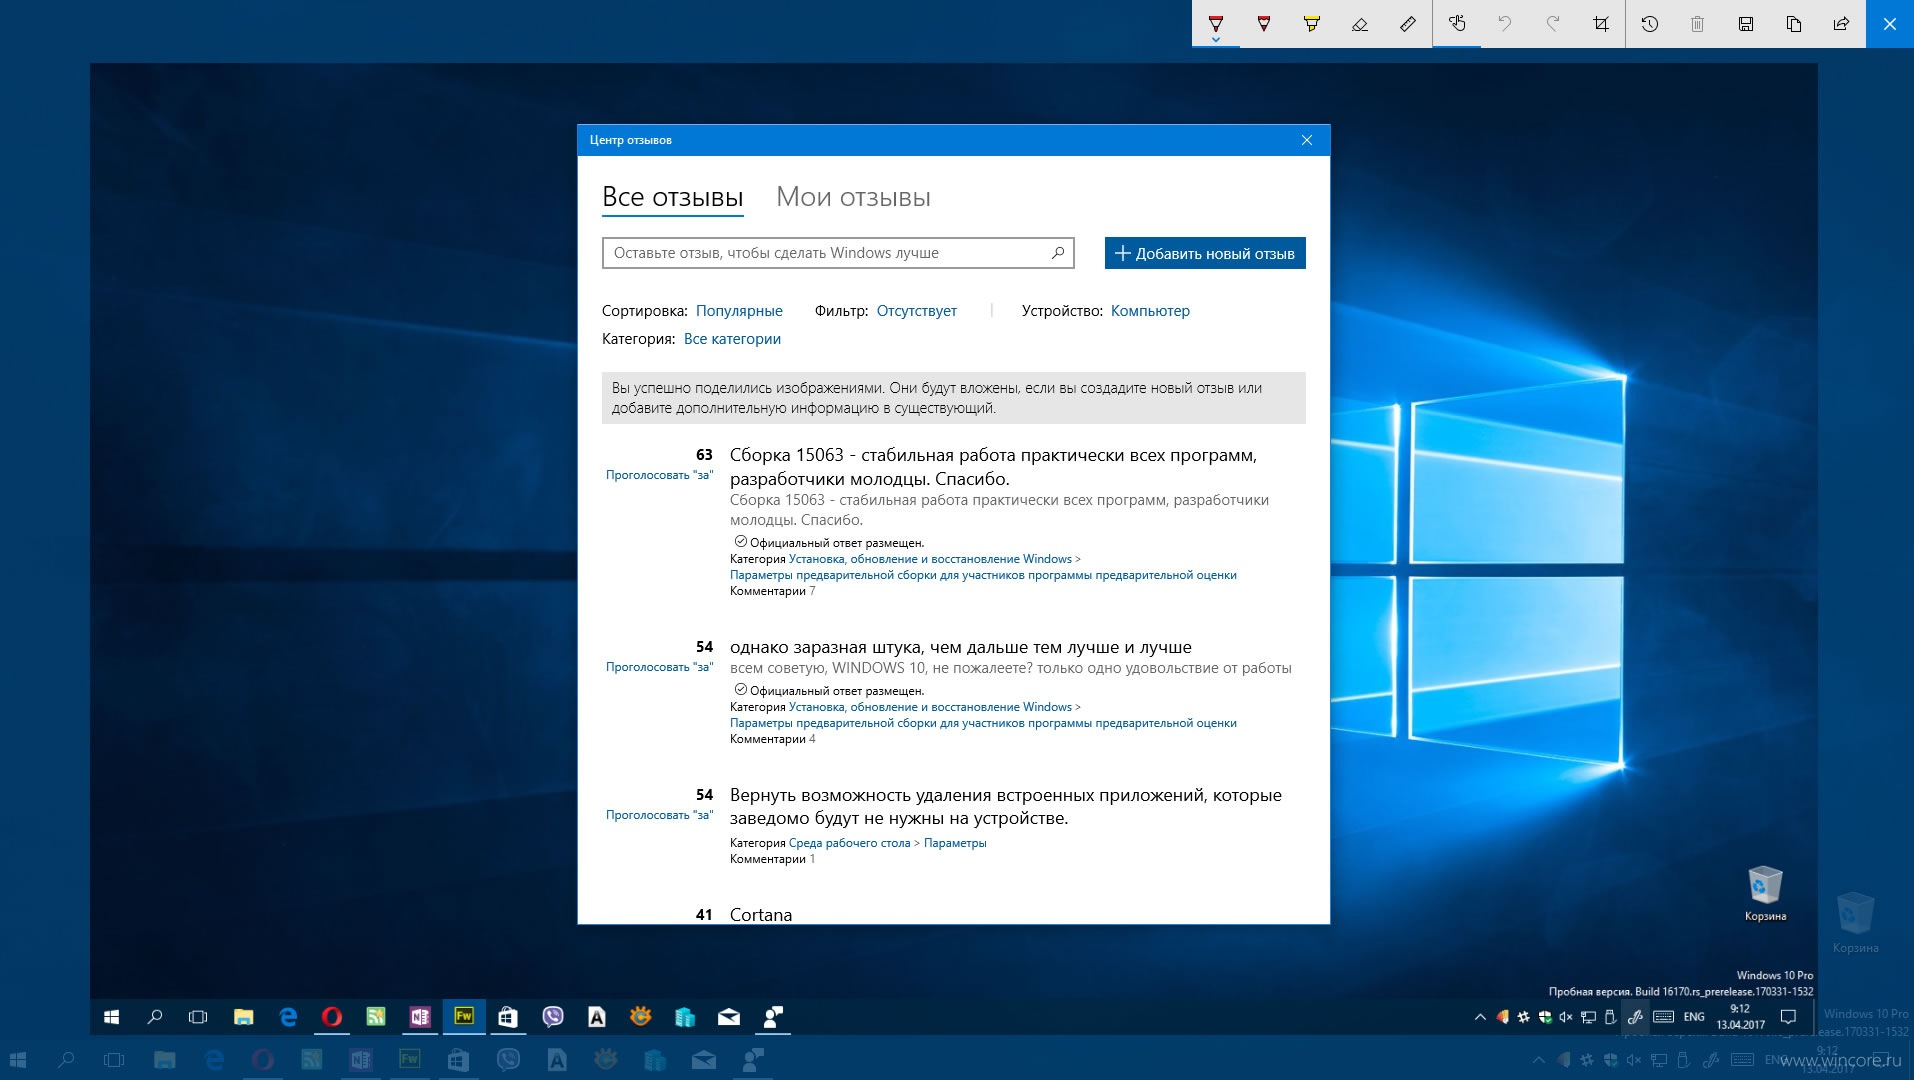Screen dimensions: 1914x1080
Task: Click the Start button on bright taskbar
Action: pyautogui.click(x=112, y=1017)
